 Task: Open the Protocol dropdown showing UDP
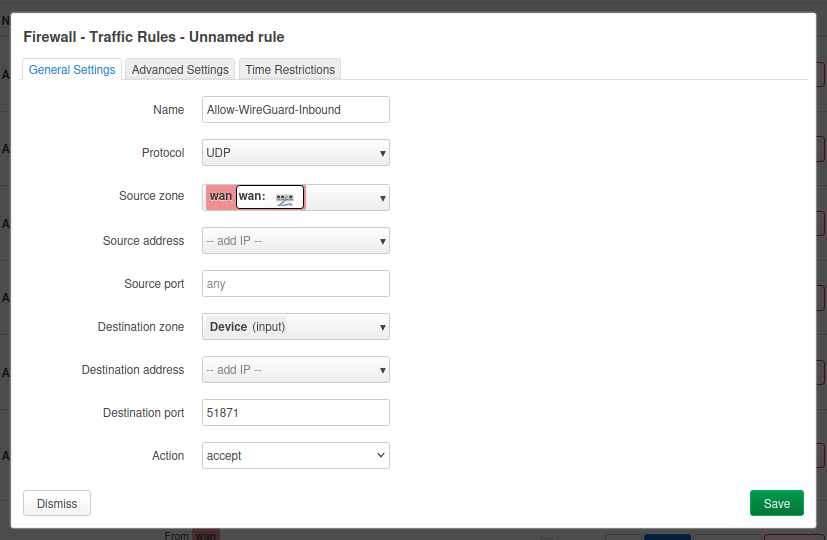tap(296, 152)
